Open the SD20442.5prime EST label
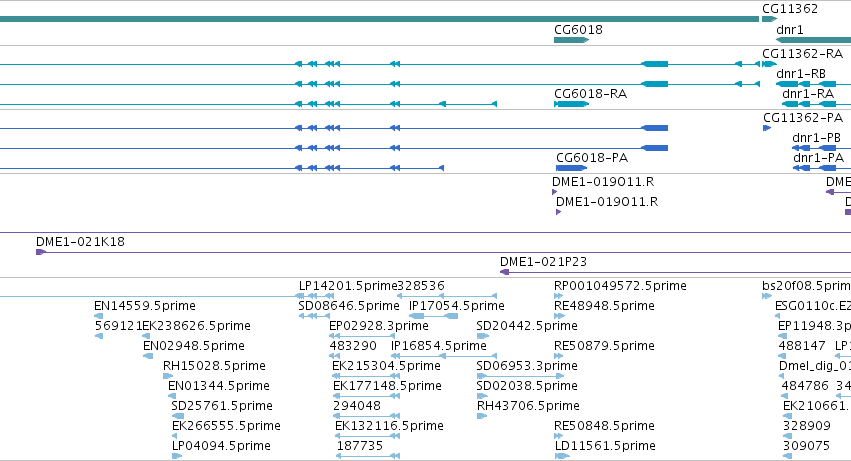 [x=527, y=326]
